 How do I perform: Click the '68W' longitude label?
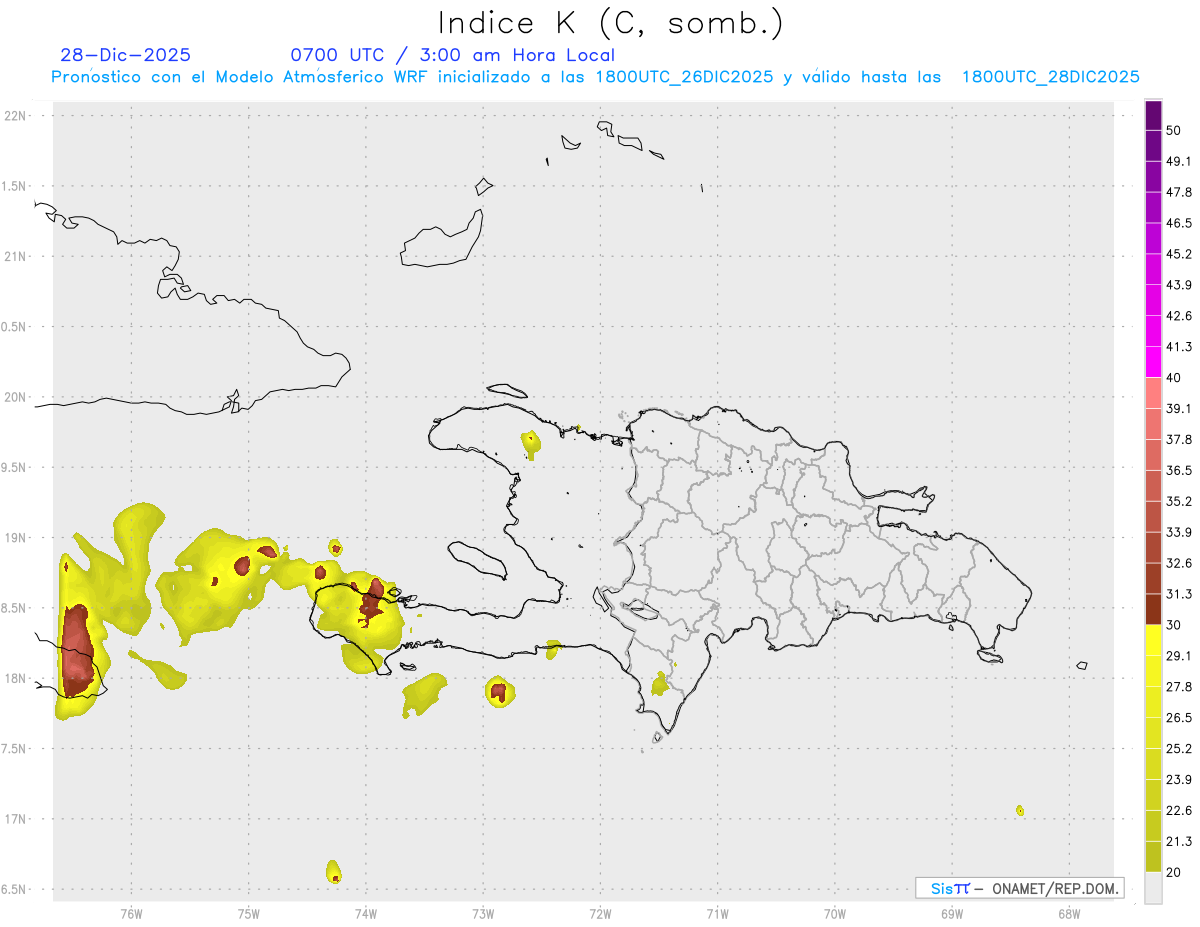[x=1069, y=914]
